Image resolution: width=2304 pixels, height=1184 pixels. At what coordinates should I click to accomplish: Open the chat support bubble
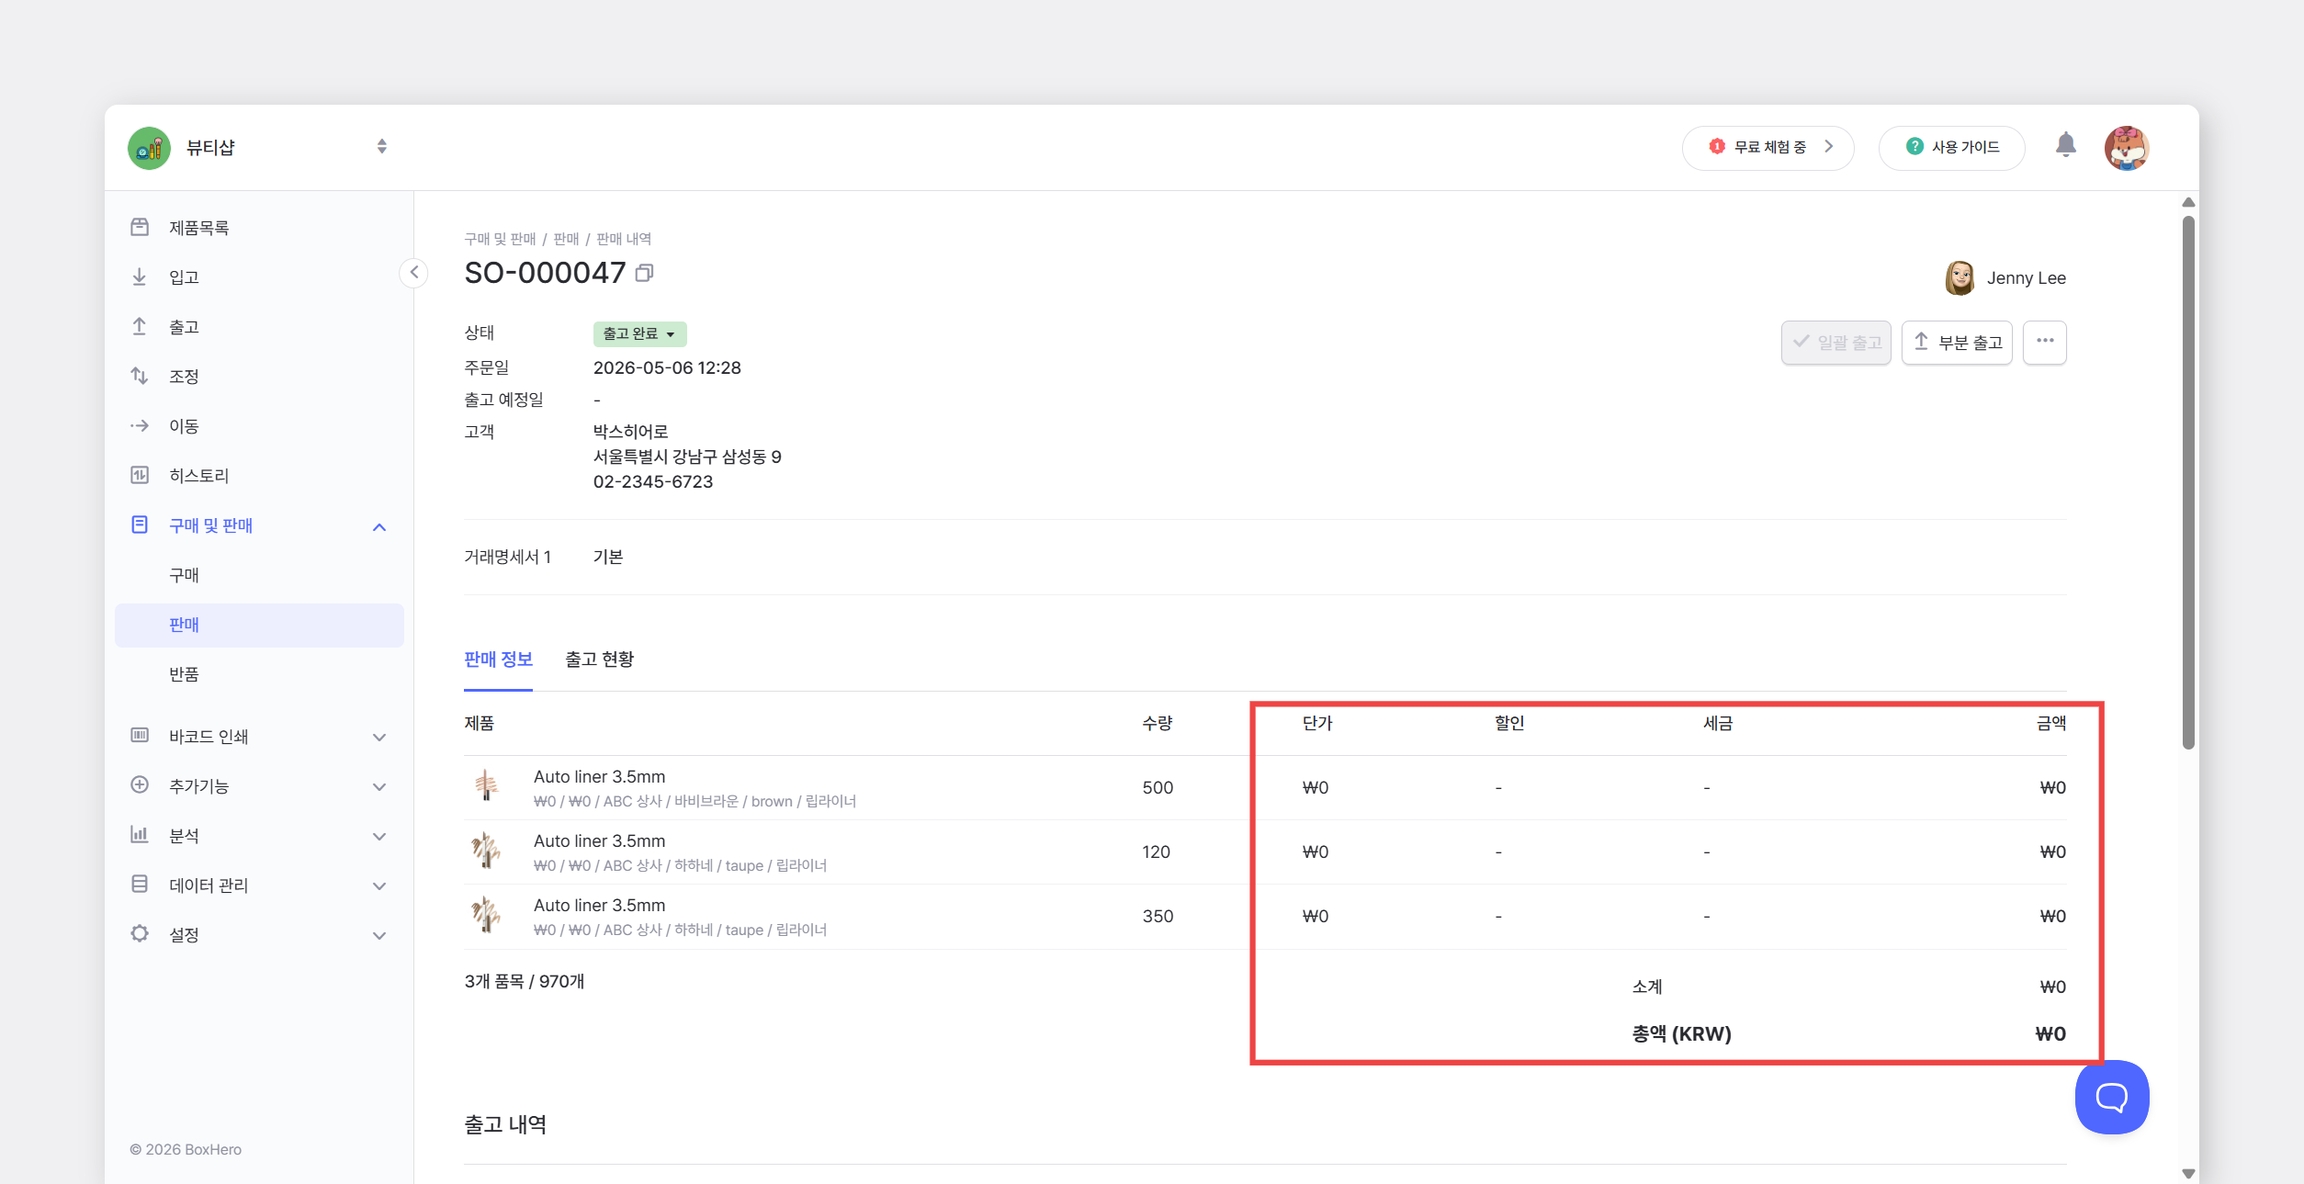tap(2112, 1097)
